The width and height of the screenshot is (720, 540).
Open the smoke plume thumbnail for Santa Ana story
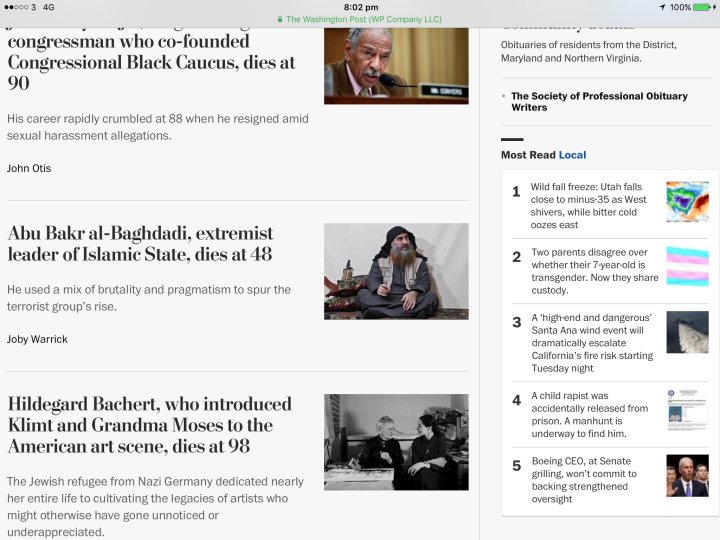(x=687, y=332)
